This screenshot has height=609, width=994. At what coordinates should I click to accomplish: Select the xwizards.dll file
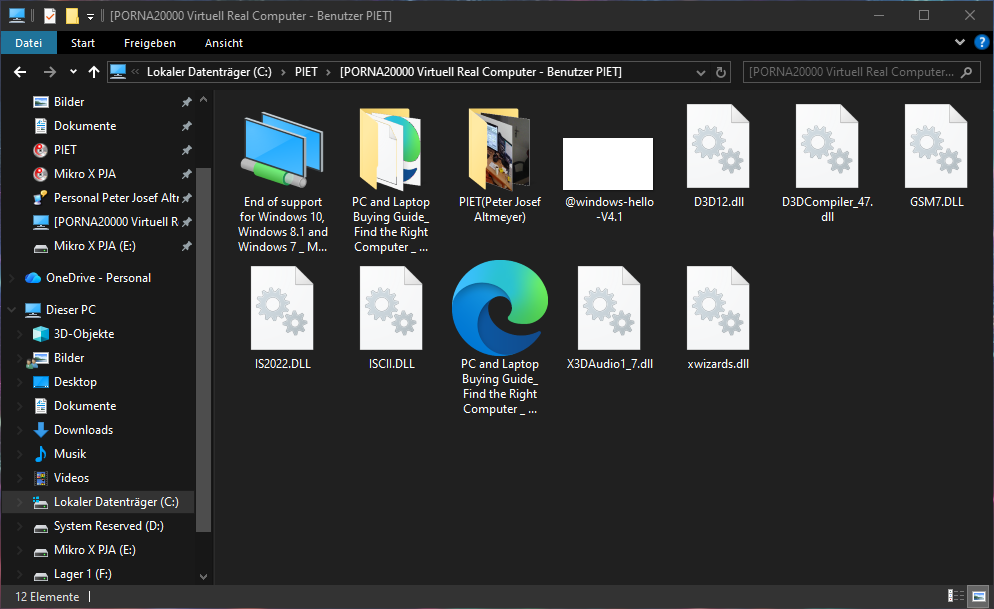pos(717,309)
